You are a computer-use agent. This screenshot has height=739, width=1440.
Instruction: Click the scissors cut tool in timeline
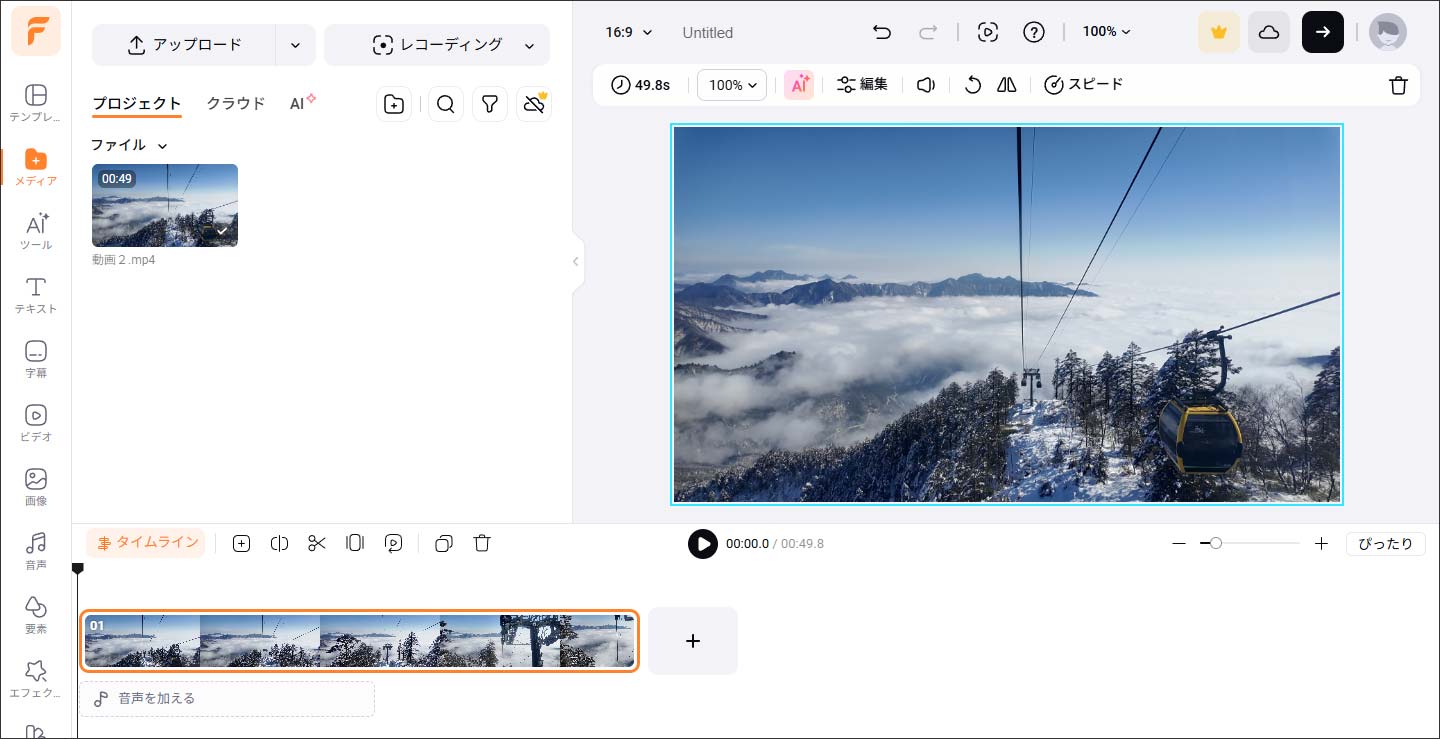click(317, 543)
